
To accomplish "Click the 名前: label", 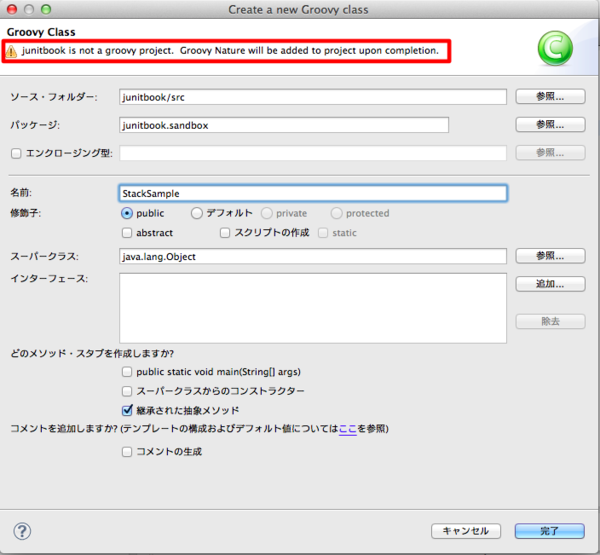I will coord(21,193).
